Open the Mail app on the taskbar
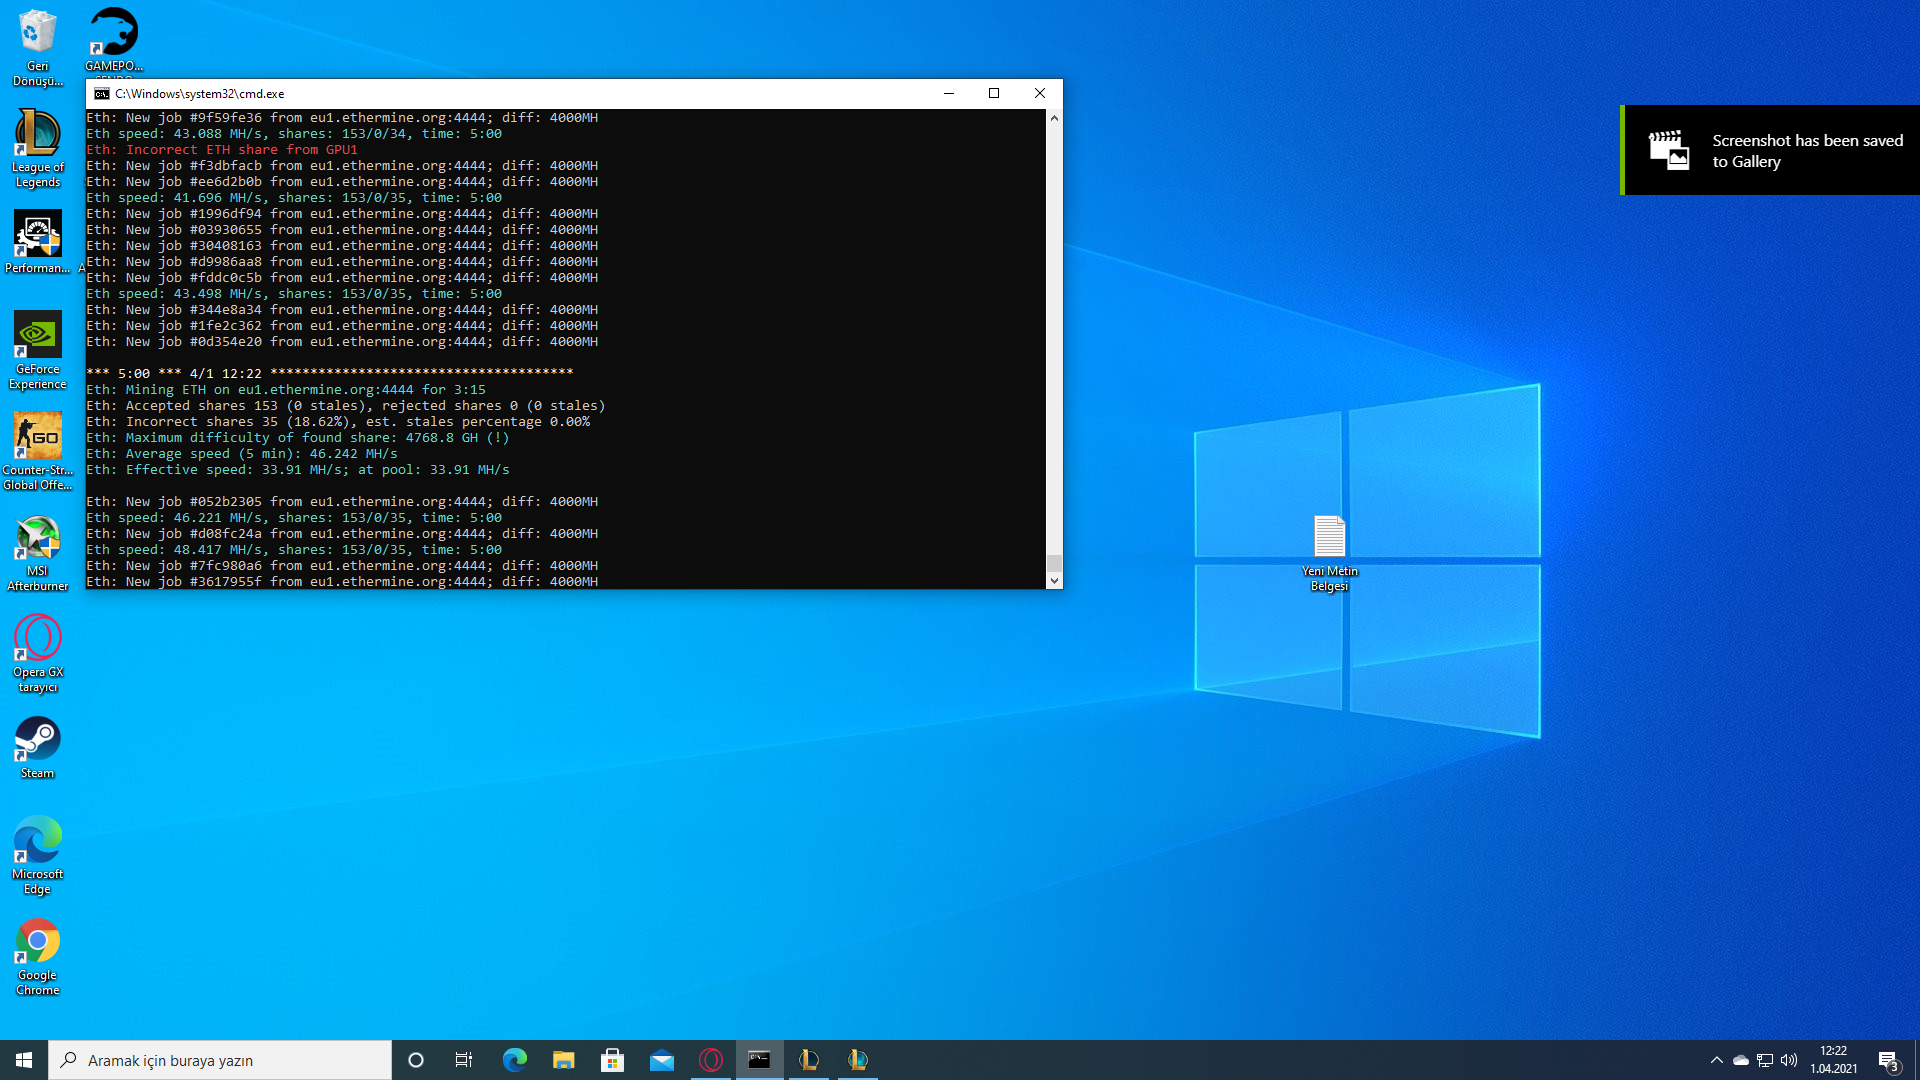 (661, 1060)
